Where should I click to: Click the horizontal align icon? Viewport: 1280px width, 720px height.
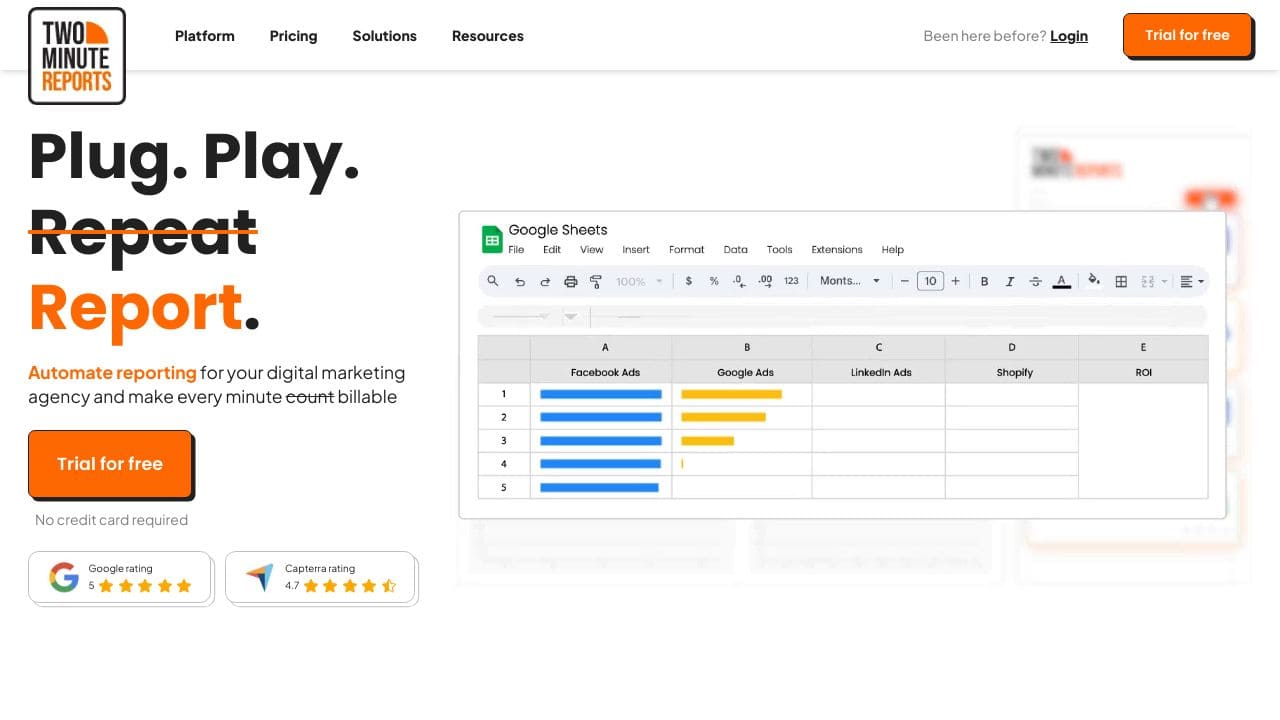pos(1187,281)
